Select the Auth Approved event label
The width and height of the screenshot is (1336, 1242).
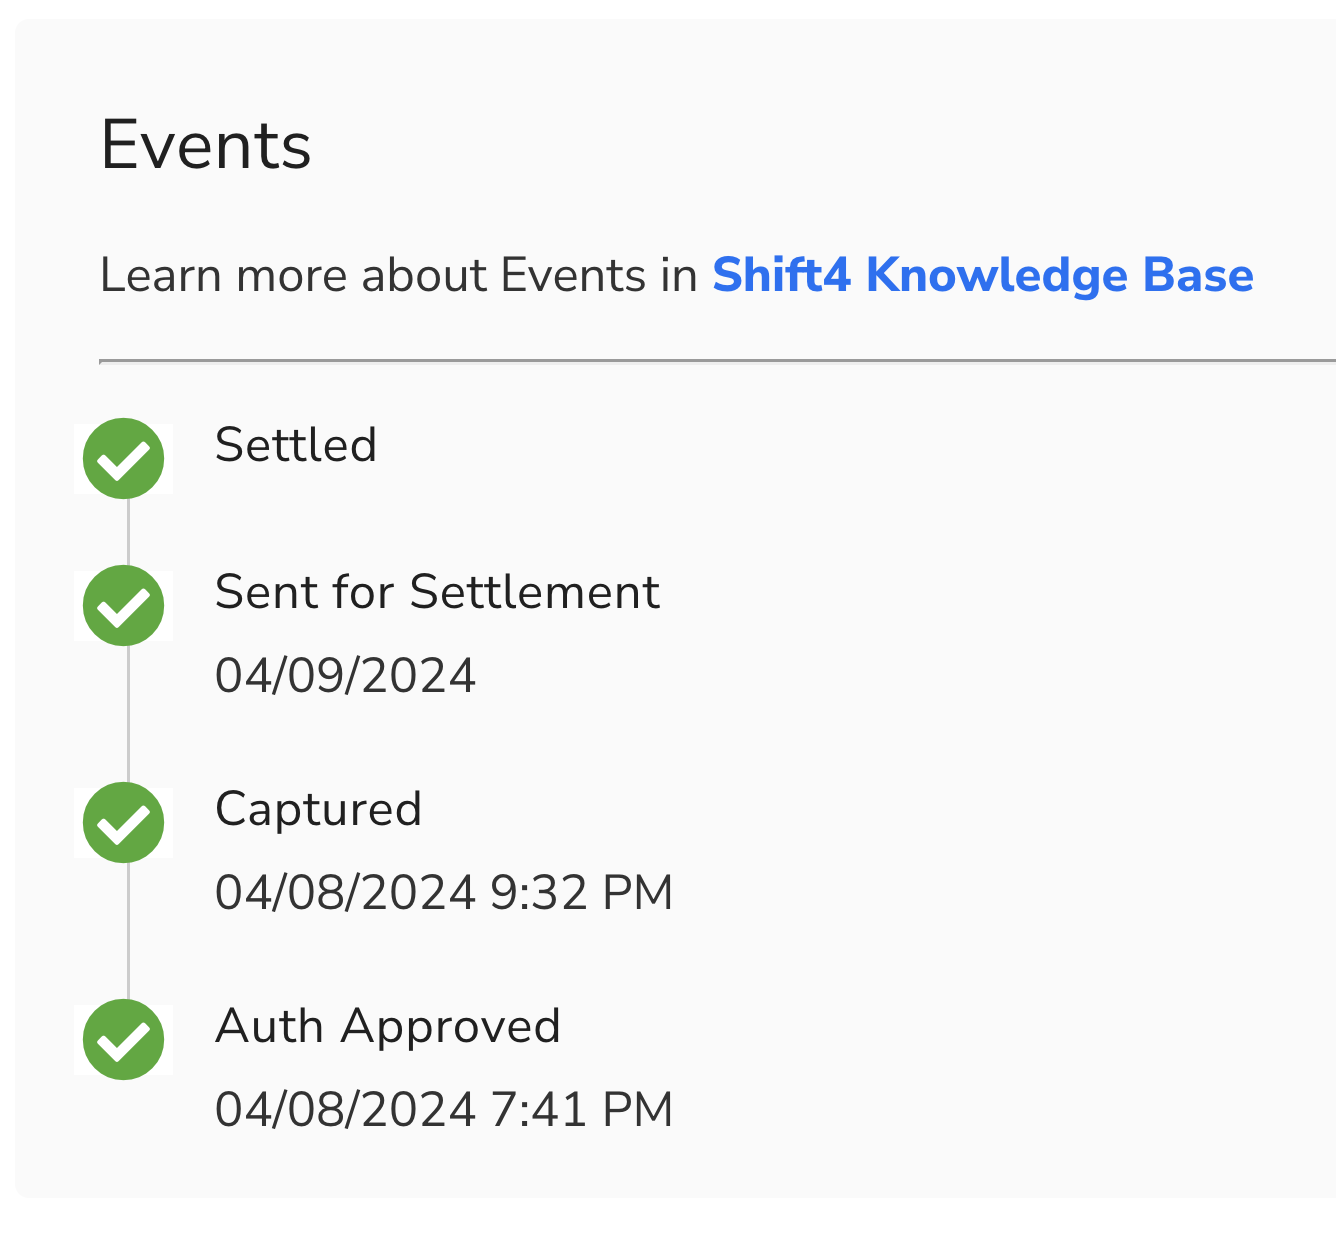coord(387,1026)
